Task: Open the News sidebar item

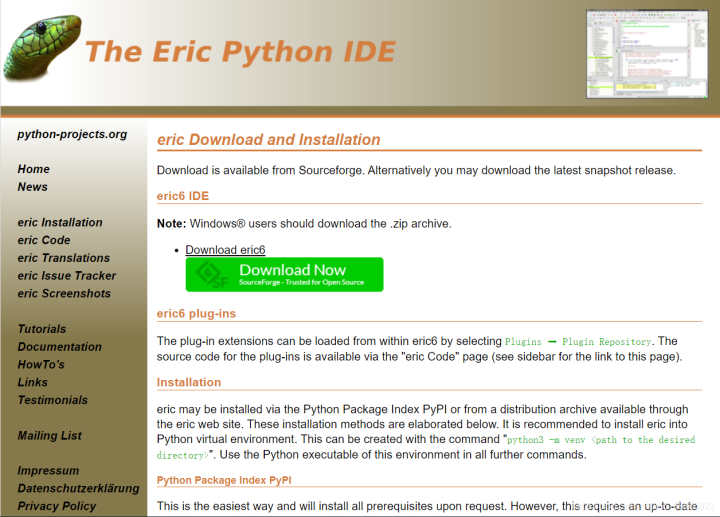Action: (x=33, y=187)
